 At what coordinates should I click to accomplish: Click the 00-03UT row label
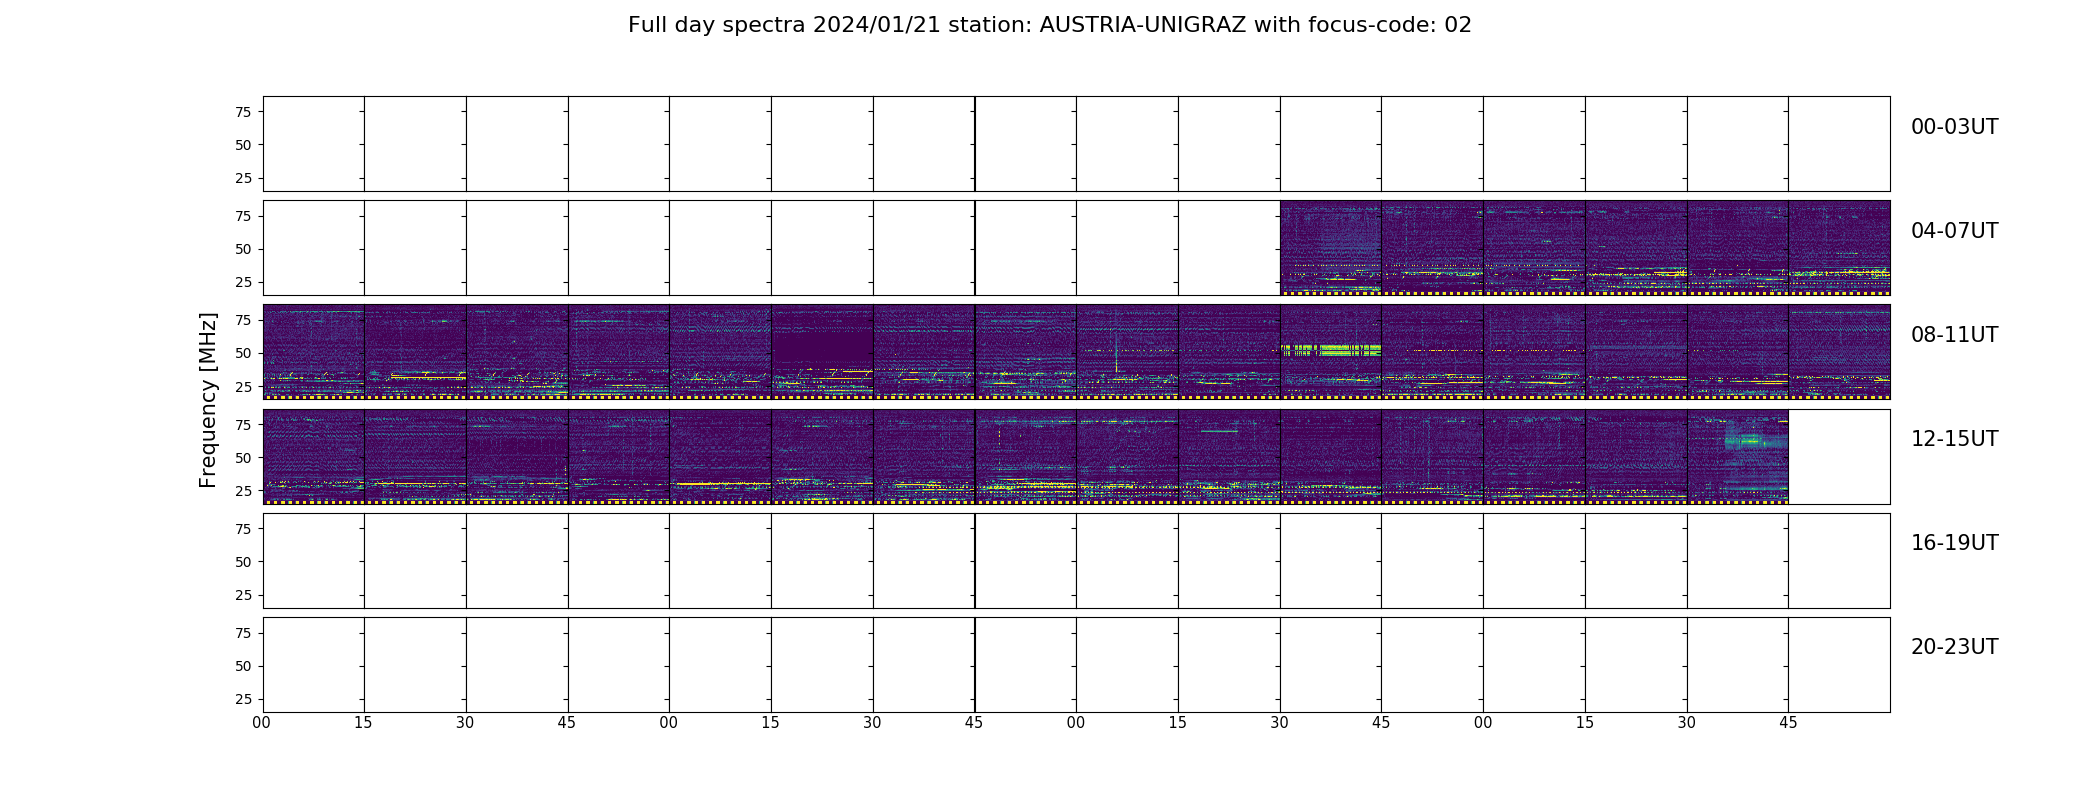pyautogui.click(x=1954, y=127)
